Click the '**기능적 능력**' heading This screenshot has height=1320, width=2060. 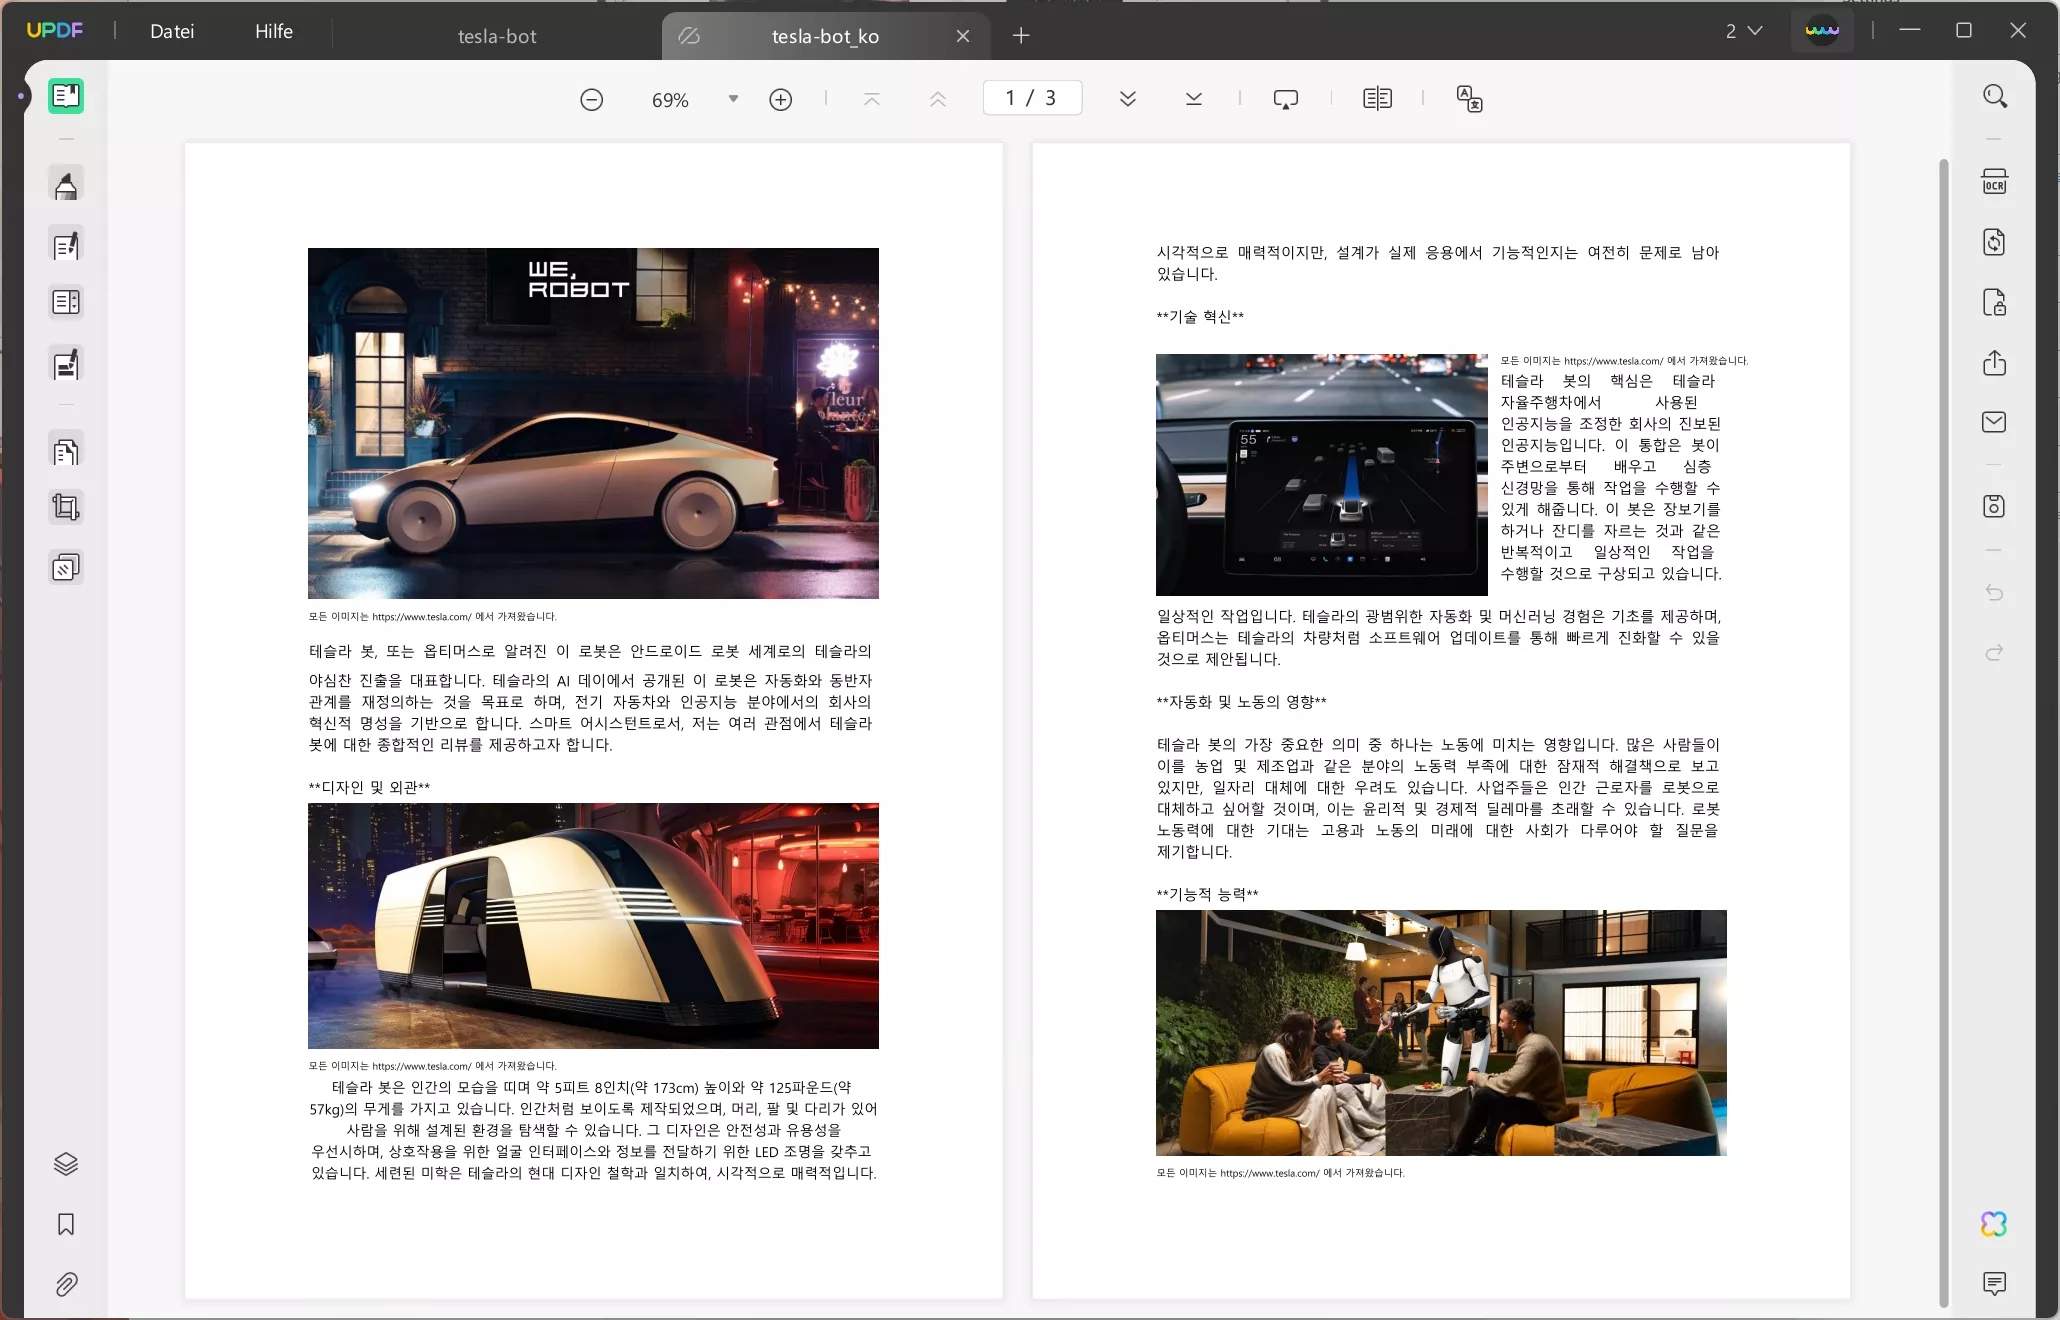(x=1207, y=894)
